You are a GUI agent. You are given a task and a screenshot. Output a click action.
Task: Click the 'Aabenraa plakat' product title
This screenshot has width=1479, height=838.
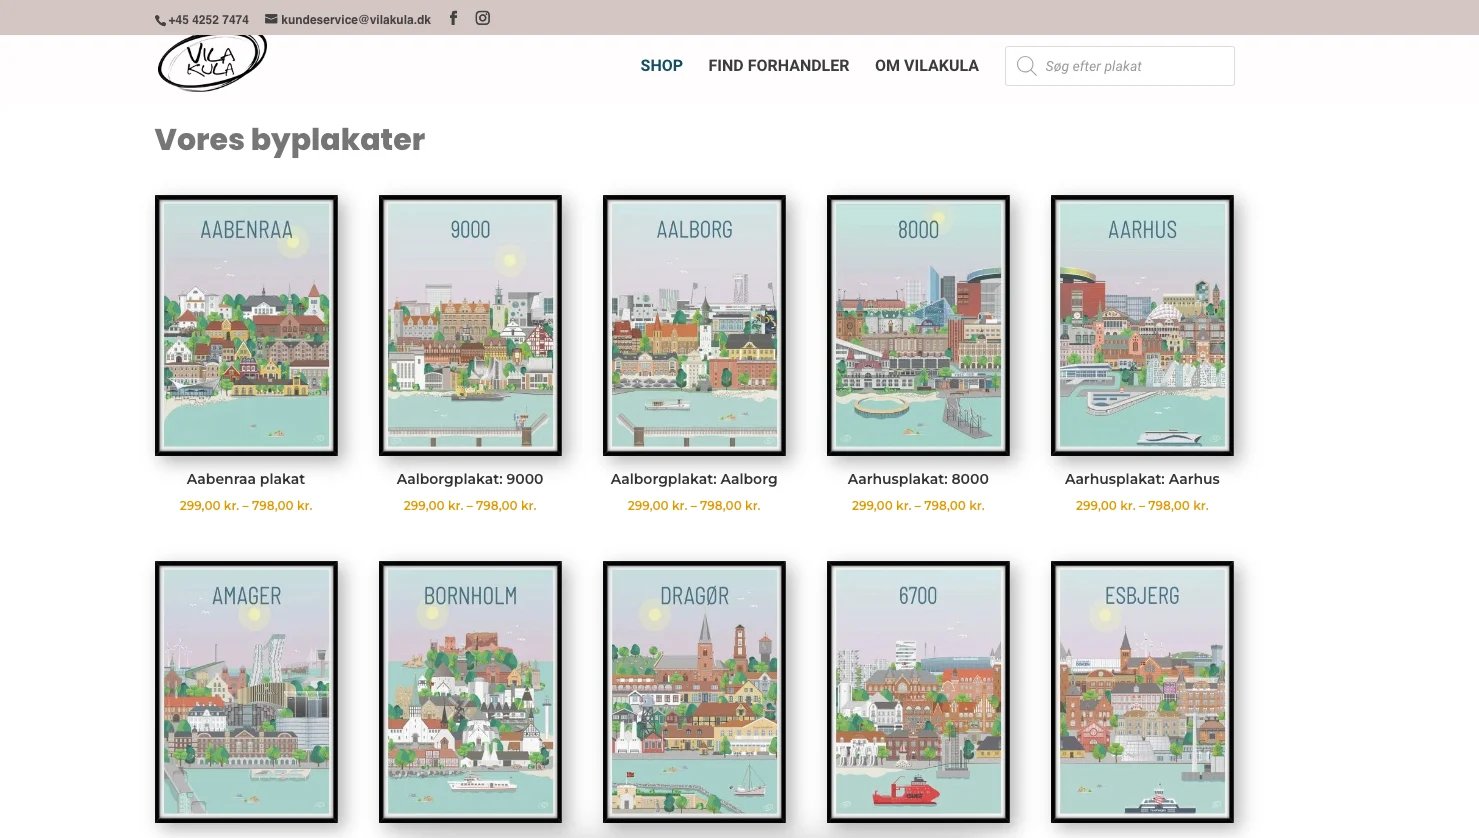(246, 479)
